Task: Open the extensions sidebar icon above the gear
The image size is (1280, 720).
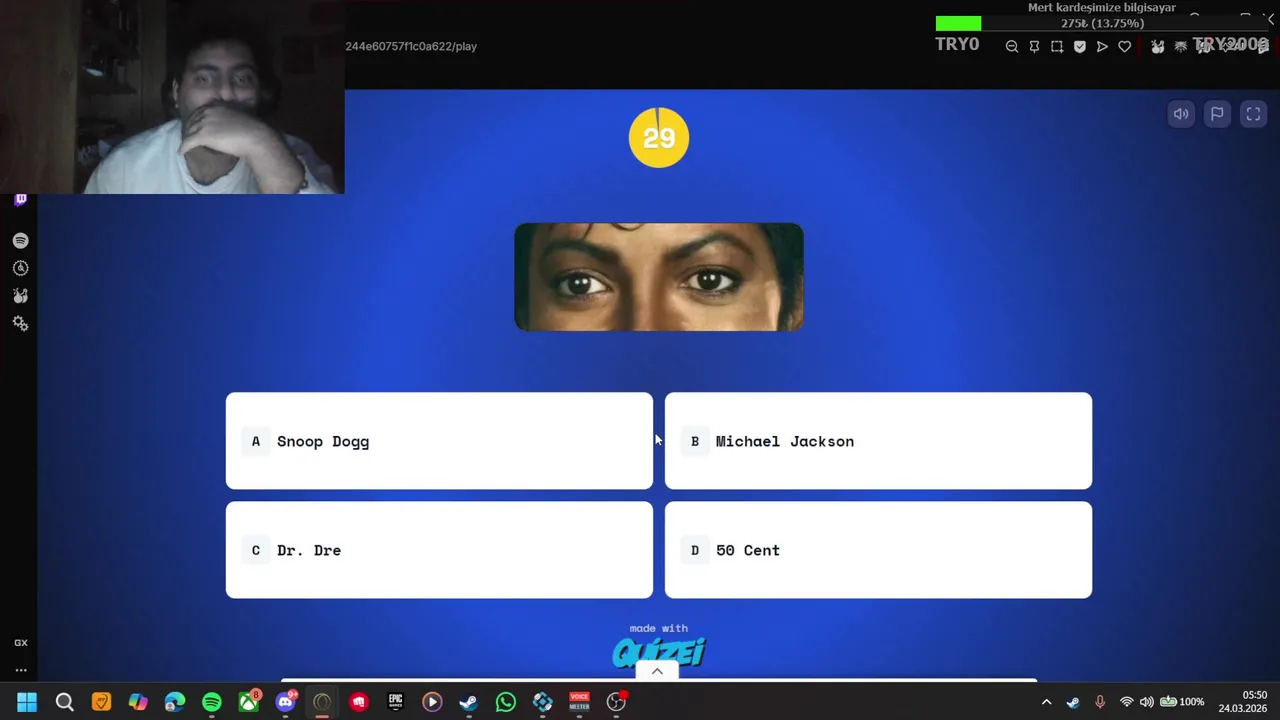Action: point(20,296)
